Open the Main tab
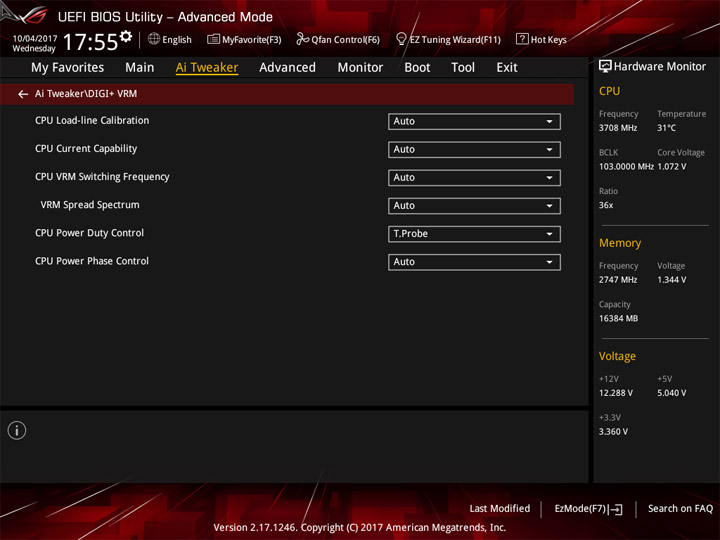This screenshot has height=540, width=720. coord(140,68)
